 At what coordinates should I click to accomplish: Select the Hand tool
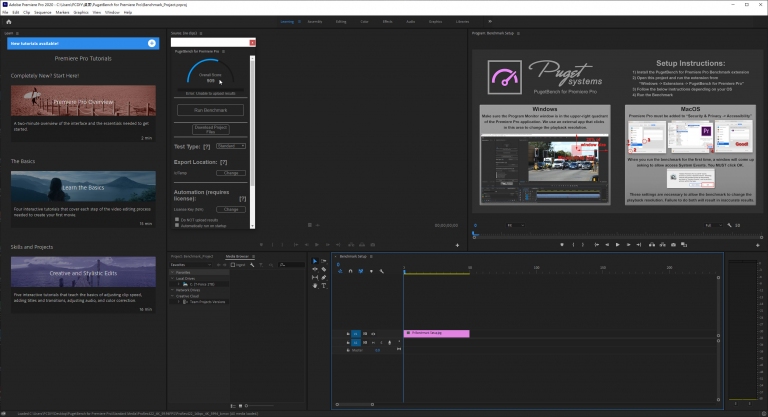click(315, 286)
